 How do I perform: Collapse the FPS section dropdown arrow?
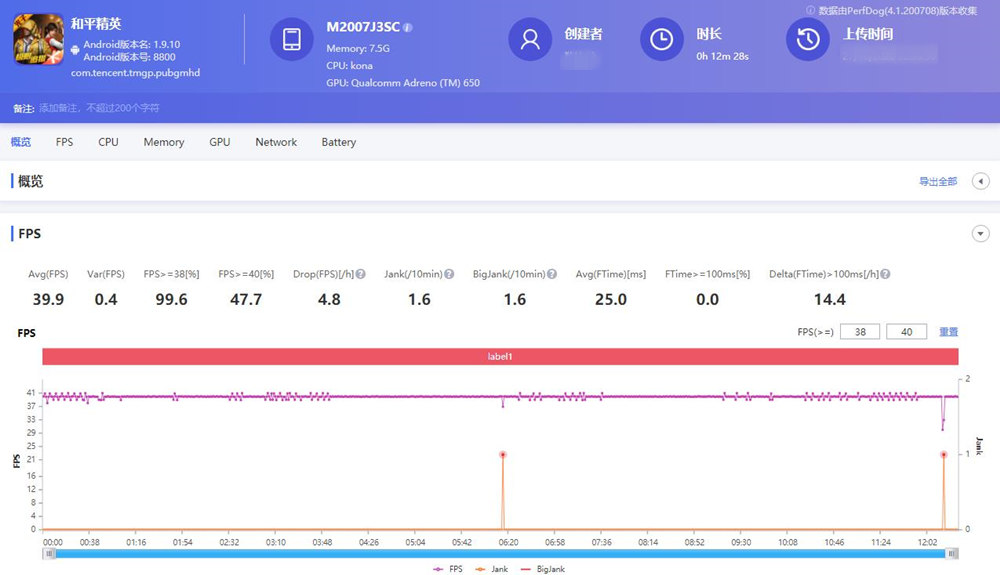(x=980, y=233)
